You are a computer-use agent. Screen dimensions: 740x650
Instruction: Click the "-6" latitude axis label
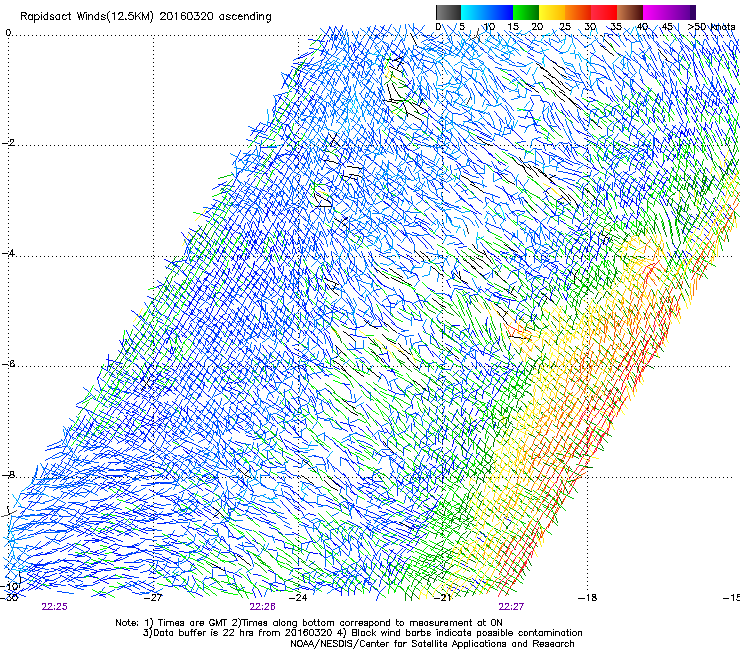pos(8,364)
